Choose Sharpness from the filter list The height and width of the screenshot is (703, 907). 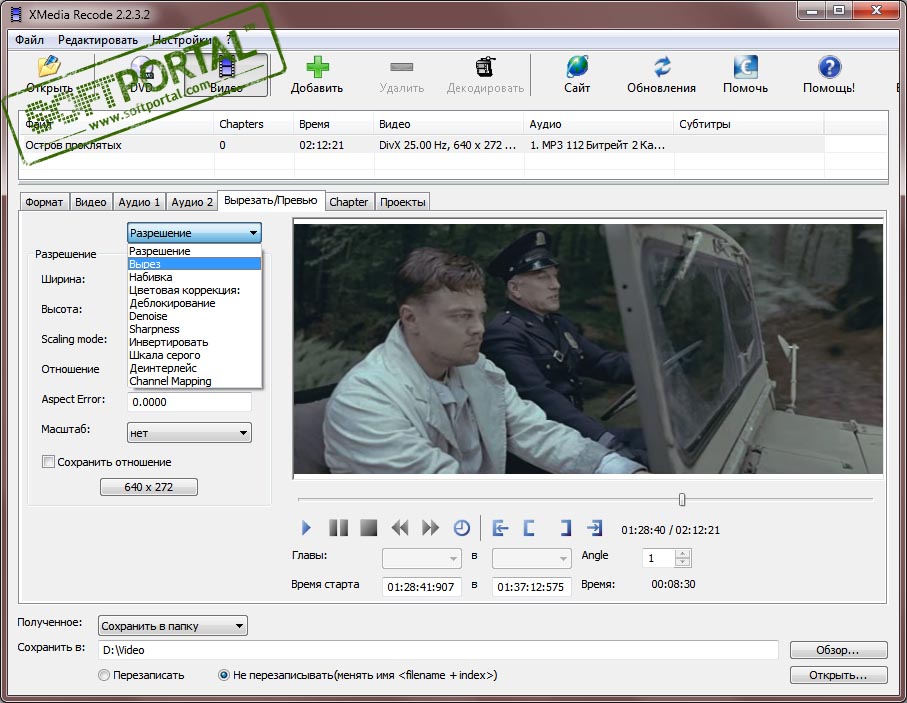pyautogui.click(x=194, y=329)
